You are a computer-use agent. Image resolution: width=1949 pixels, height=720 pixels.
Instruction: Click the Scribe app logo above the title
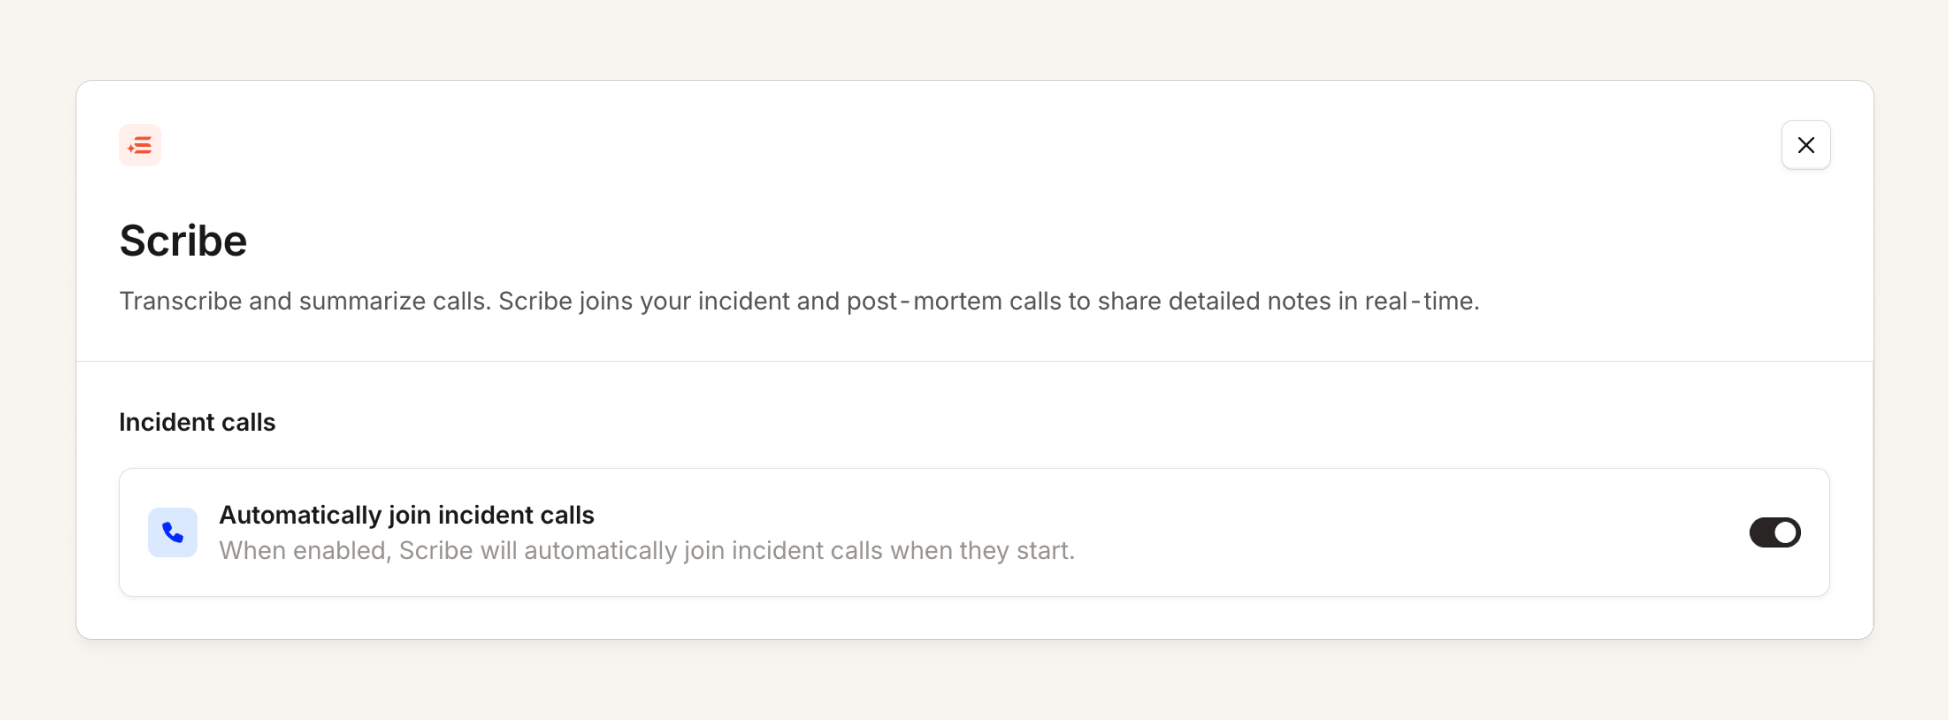click(x=140, y=145)
